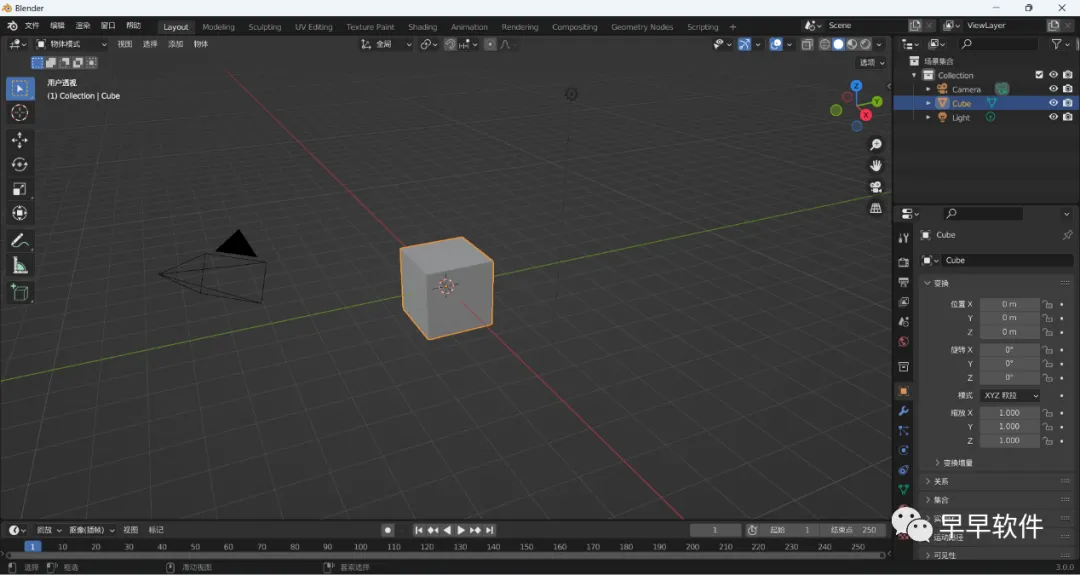The image size is (1080, 575).
Task: Expand the Camera item in outliner
Action: click(x=928, y=89)
